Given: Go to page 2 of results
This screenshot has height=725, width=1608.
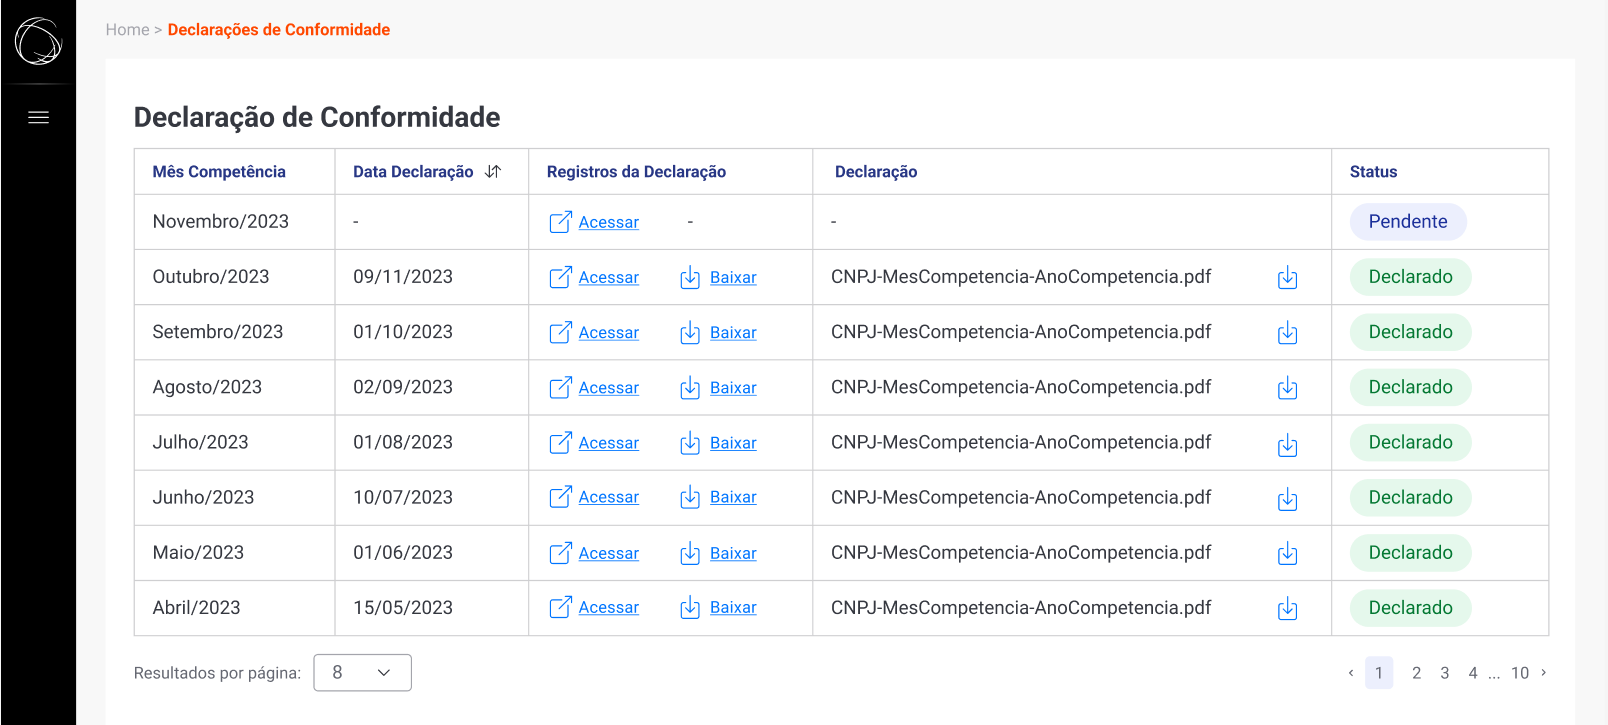Looking at the screenshot, I should [1416, 673].
